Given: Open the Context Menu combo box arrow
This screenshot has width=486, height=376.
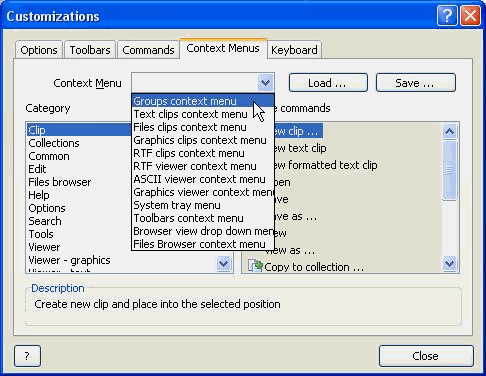Looking at the screenshot, I should coord(265,82).
